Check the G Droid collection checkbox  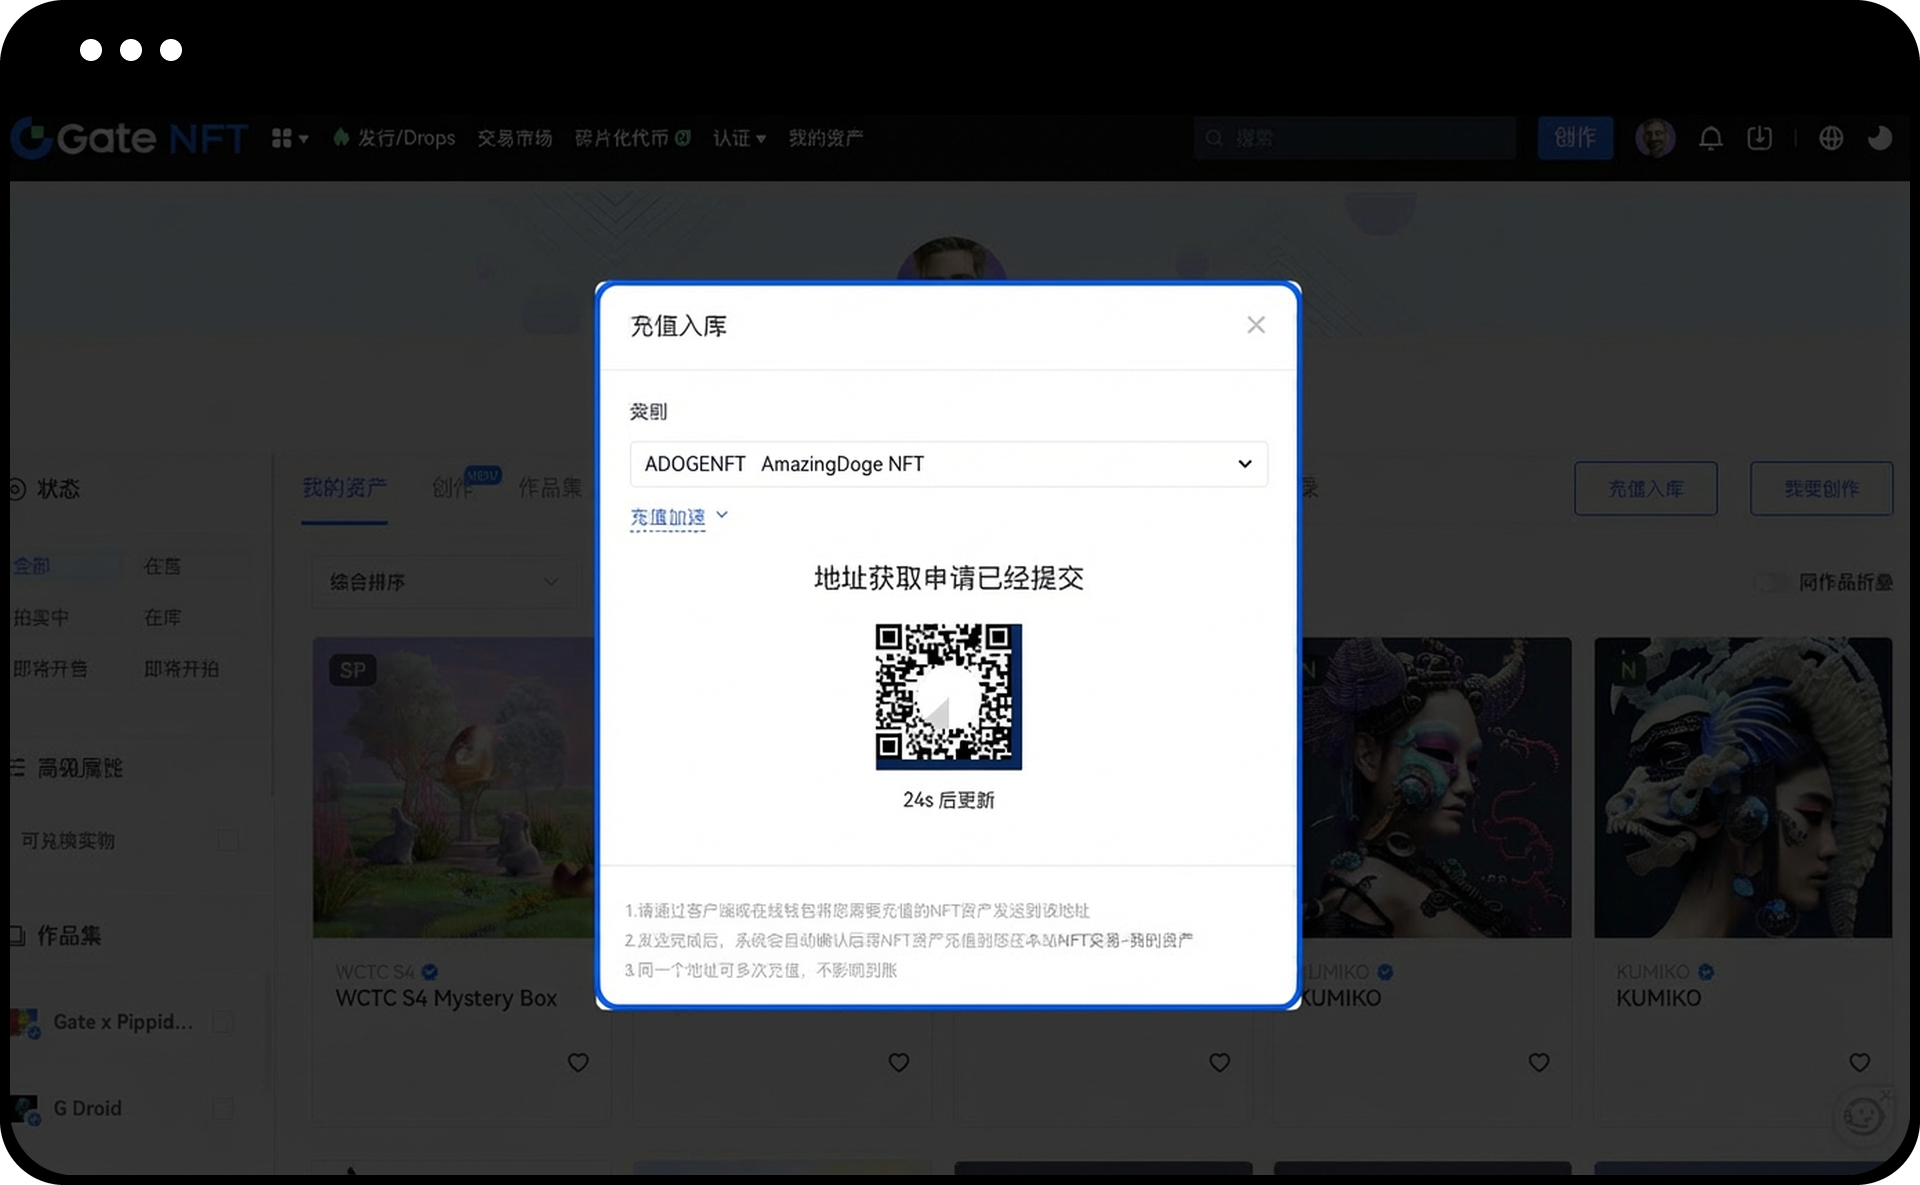(222, 1108)
